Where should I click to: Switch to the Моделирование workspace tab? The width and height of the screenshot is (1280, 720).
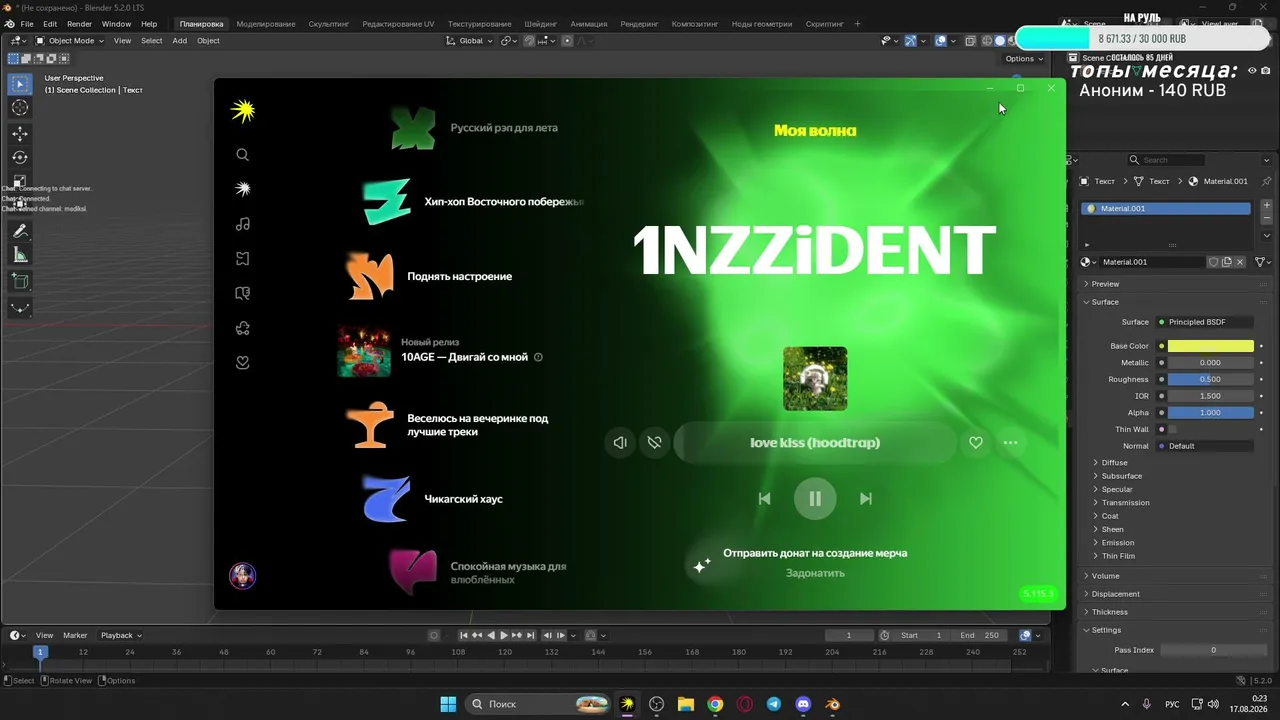tap(265, 24)
